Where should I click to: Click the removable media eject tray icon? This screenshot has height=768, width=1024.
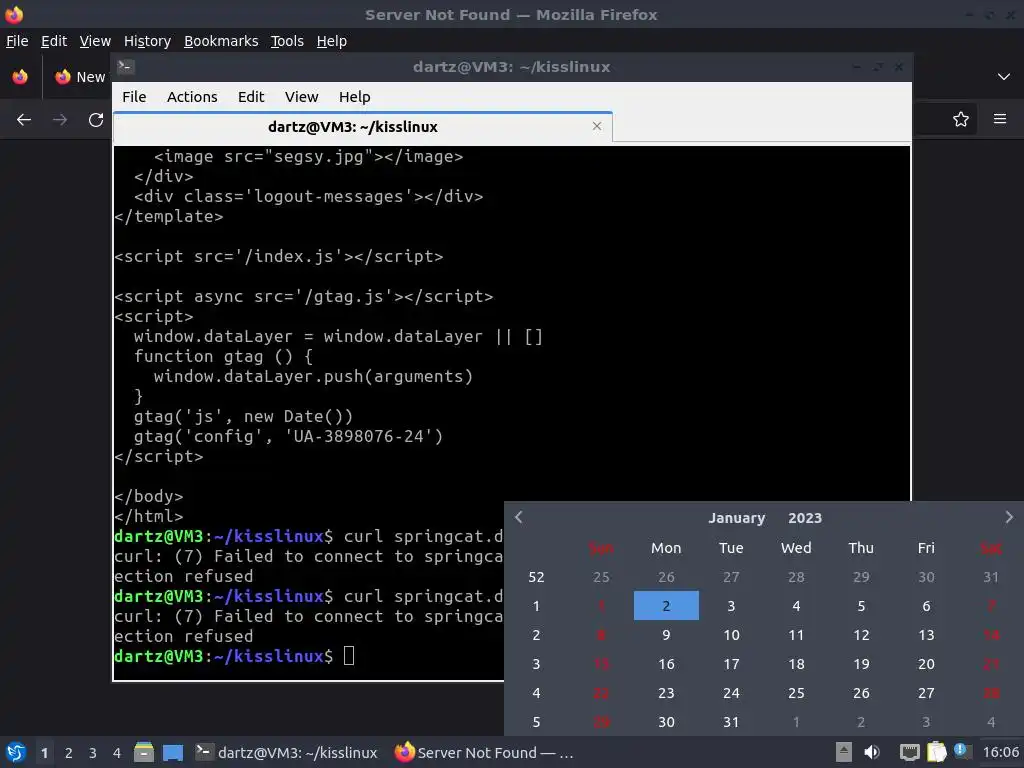click(844, 752)
